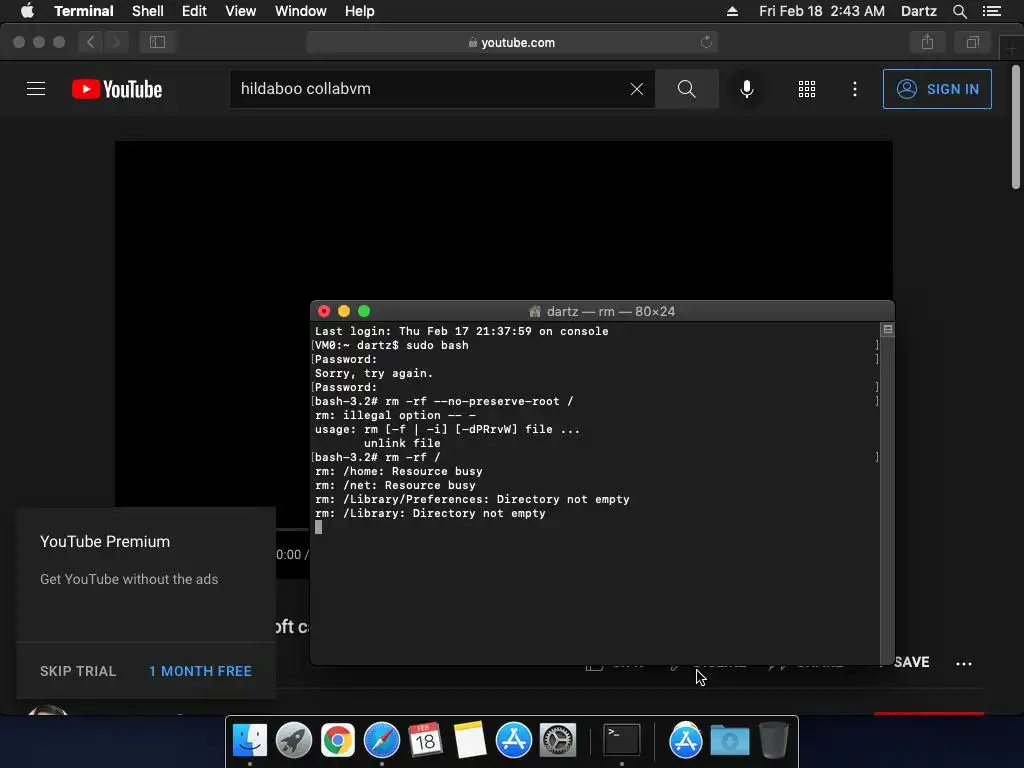Open Finder from the Dock
Image resolution: width=1024 pixels, height=768 pixels.
[250, 741]
